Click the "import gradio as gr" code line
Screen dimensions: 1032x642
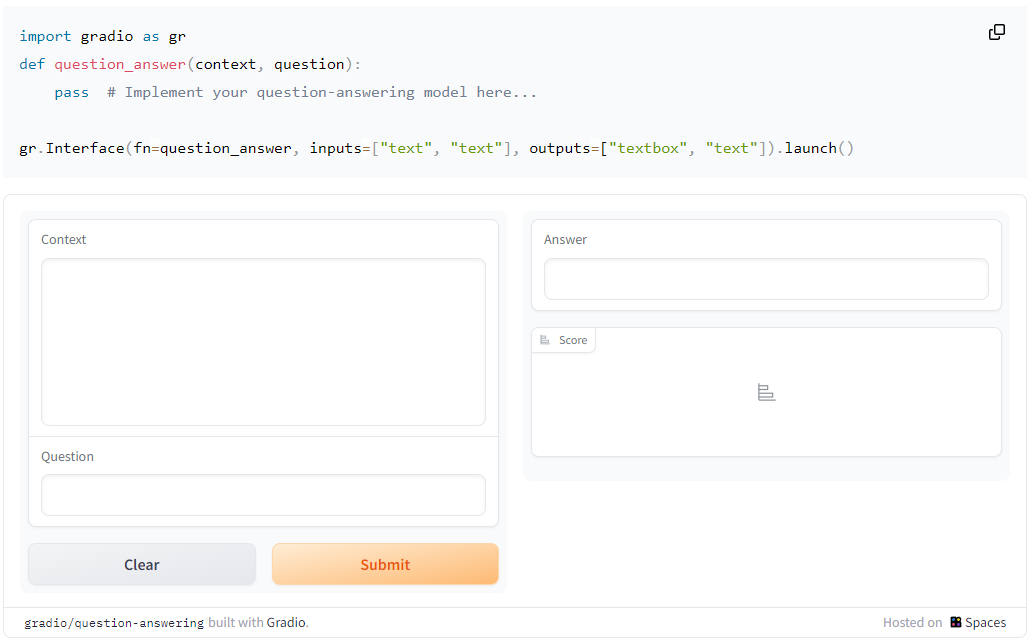point(102,36)
